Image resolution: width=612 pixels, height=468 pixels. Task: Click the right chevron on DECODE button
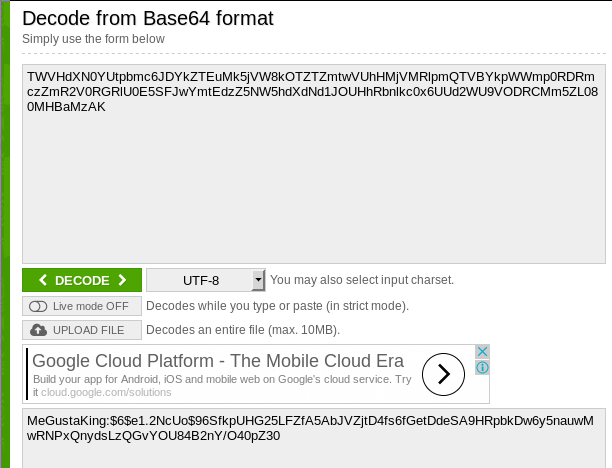tap(122, 280)
